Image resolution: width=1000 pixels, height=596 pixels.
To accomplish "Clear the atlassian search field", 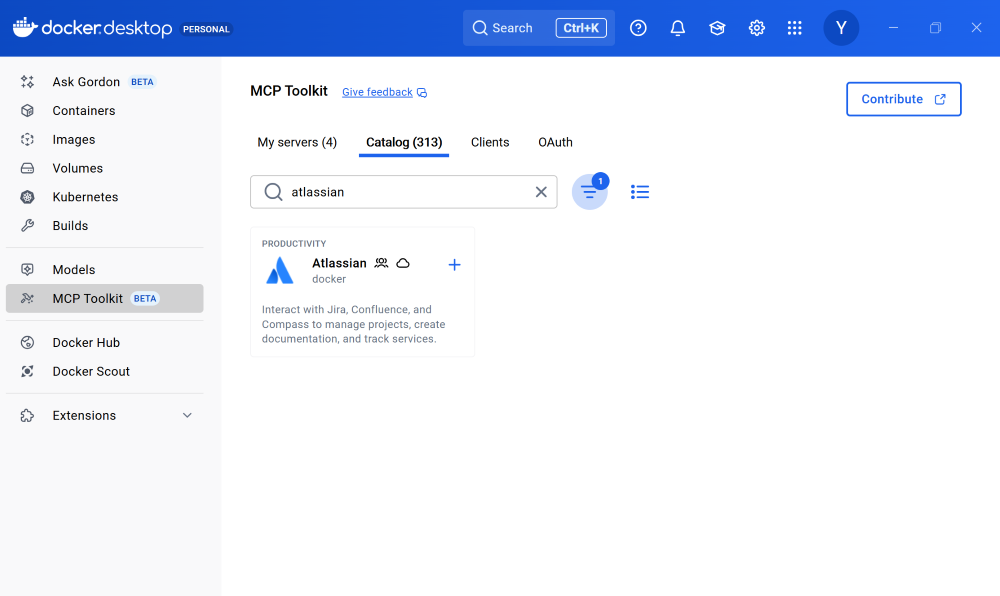I will 541,191.
